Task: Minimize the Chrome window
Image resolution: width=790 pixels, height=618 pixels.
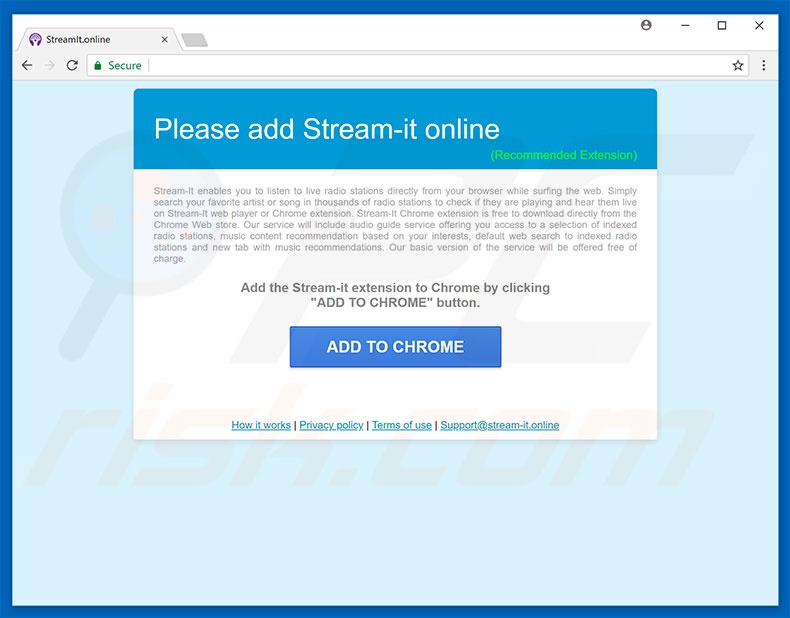Action: tap(685, 25)
